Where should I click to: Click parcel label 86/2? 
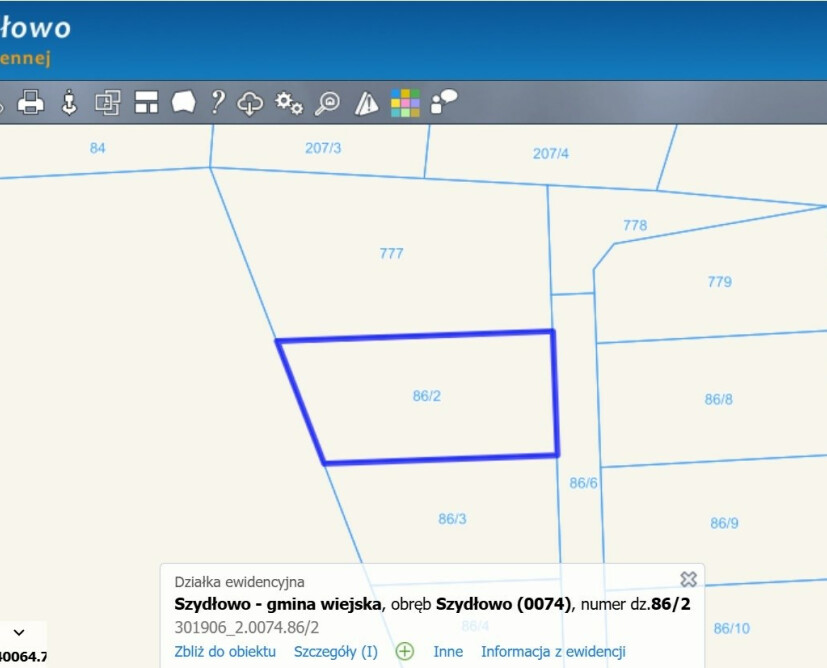pyautogui.click(x=427, y=395)
